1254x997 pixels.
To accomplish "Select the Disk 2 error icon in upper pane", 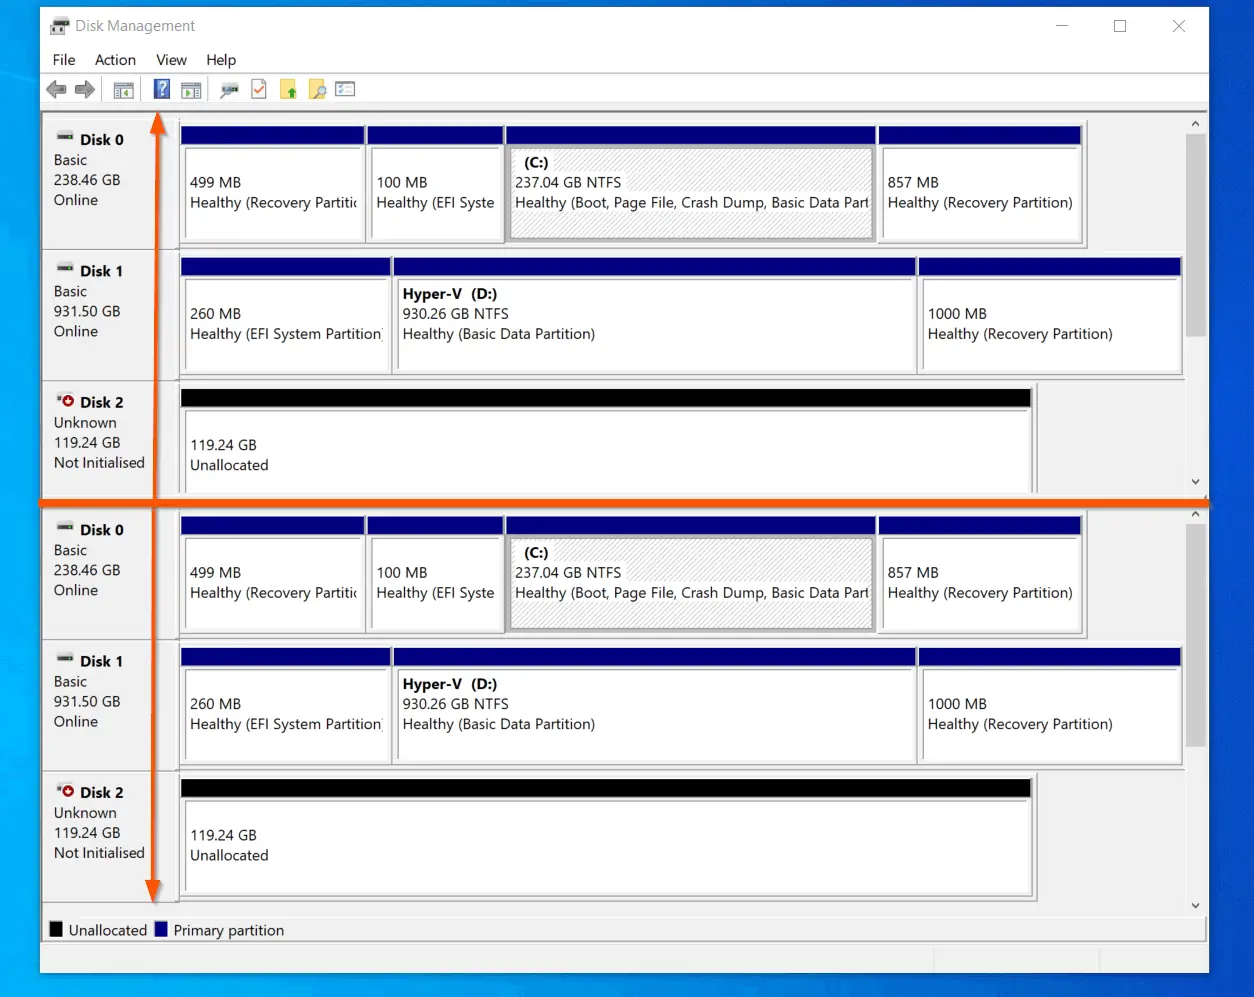I will click(x=65, y=400).
